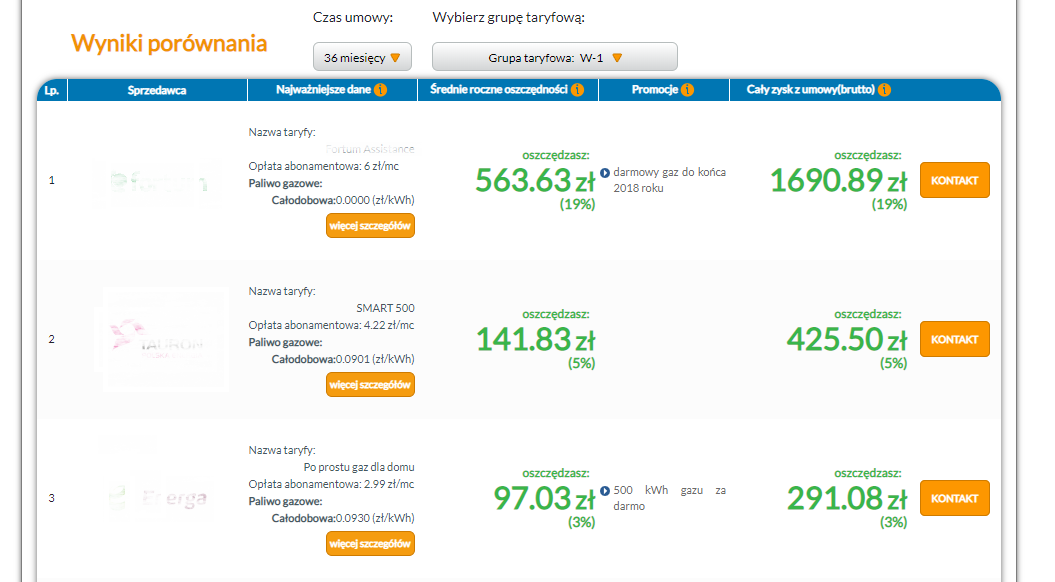The height and width of the screenshot is (582, 1055).
Task: Click KONTAKT button for Fortum offer
Action: point(954,180)
